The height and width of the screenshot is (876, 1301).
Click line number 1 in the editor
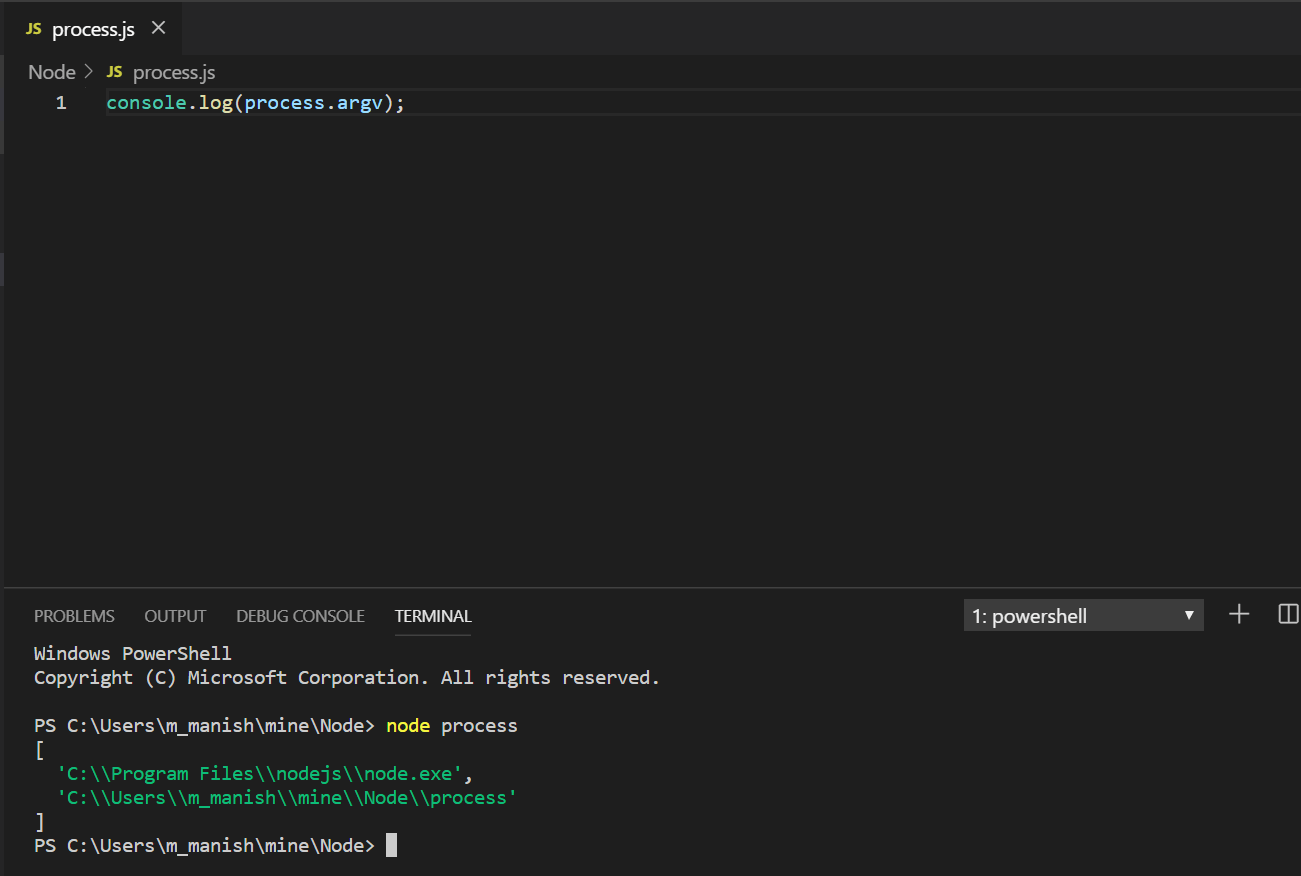tap(60, 102)
